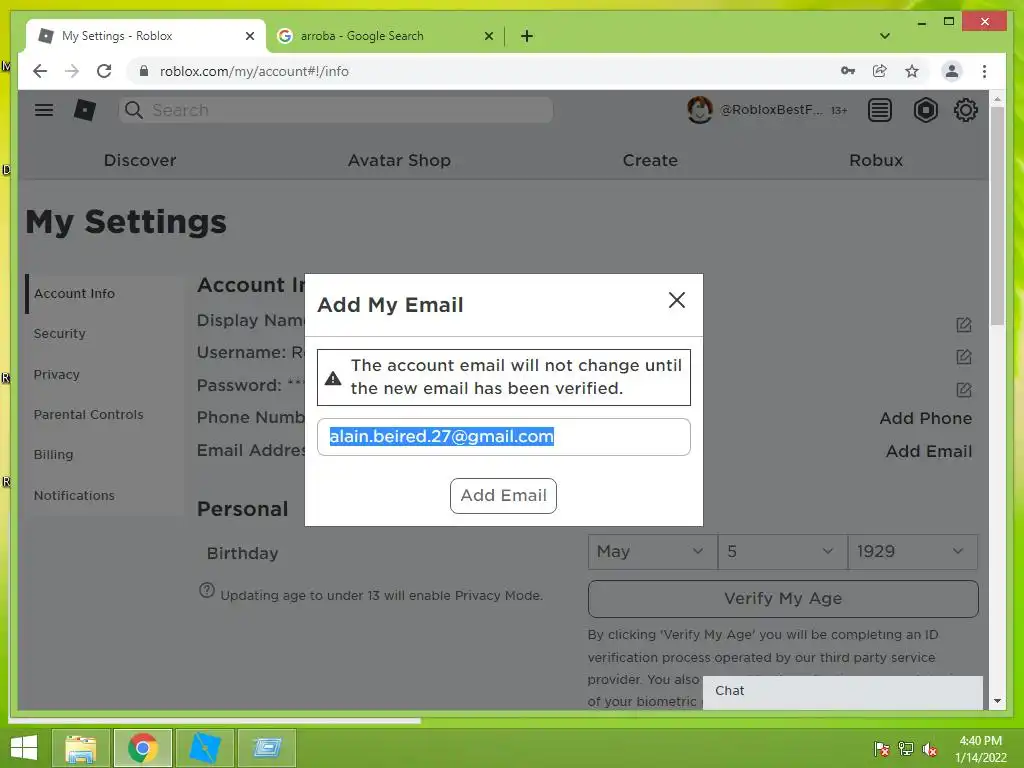Image resolution: width=1024 pixels, height=768 pixels.
Task: Open the settings gear icon
Action: coord(965,110)
